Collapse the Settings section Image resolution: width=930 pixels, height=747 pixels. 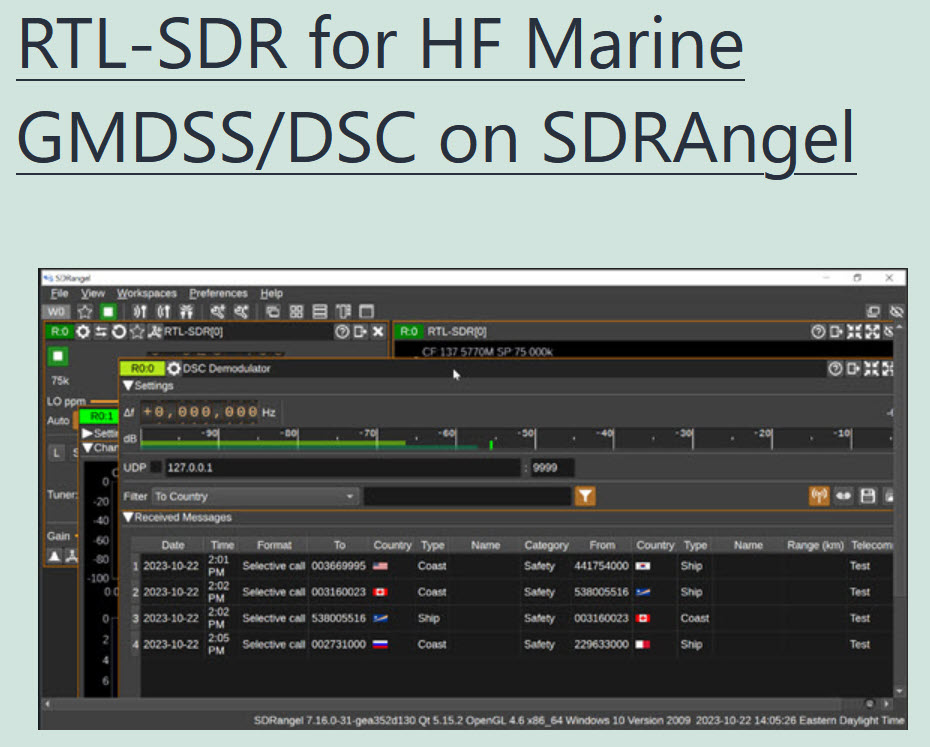pyautogui.click(x=128, y=386)
